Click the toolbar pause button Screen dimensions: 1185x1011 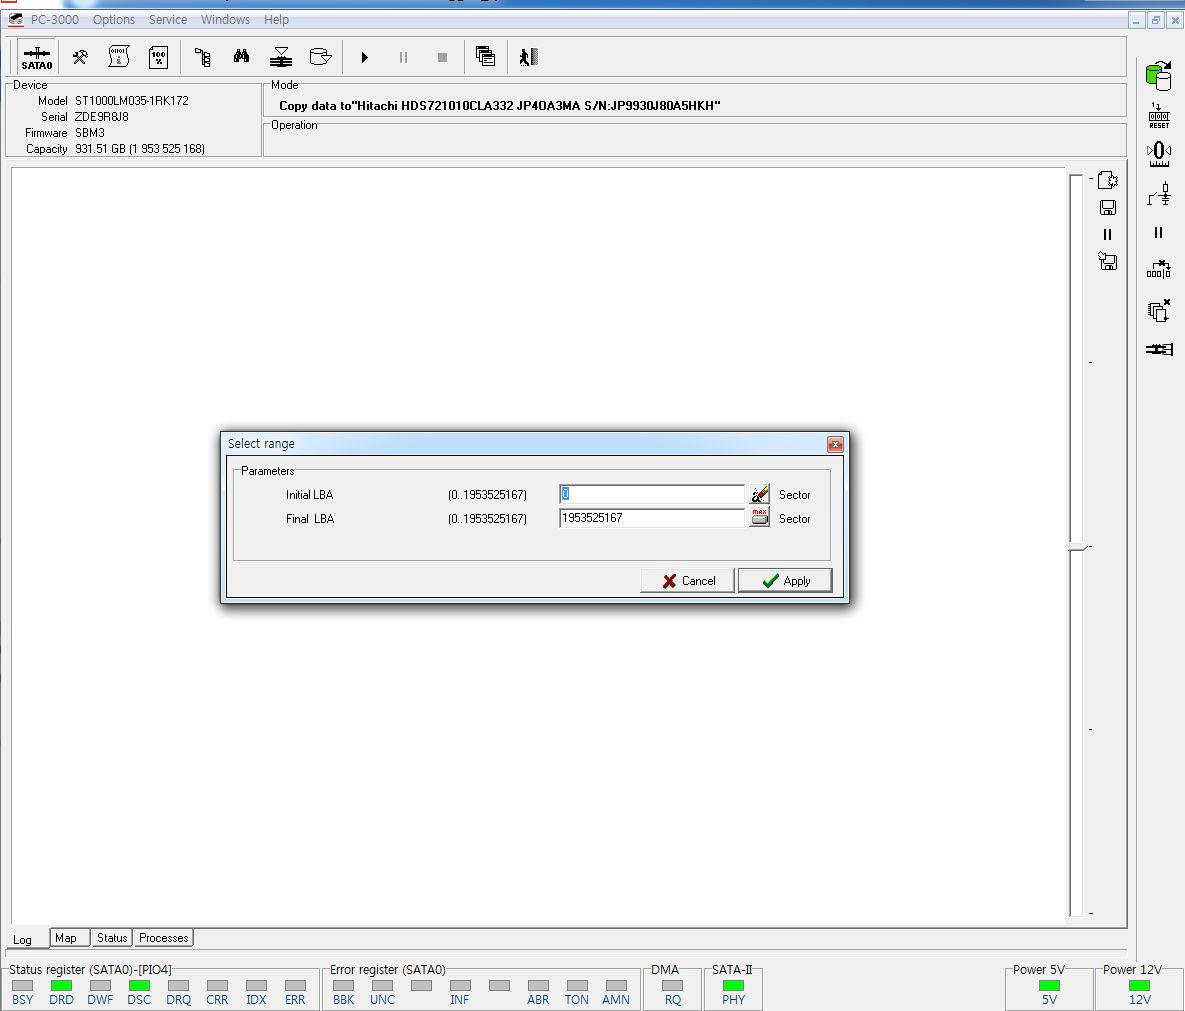pyautogui.click(x=404, y=57)
